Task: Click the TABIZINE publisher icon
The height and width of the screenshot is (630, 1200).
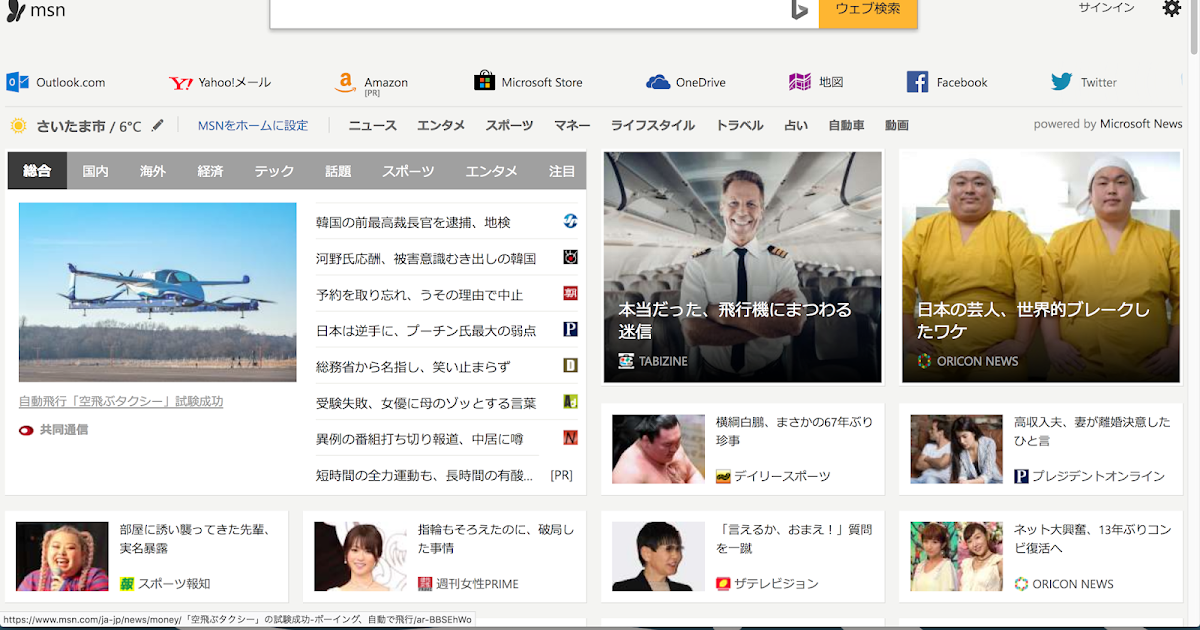Action: point(624,361)
